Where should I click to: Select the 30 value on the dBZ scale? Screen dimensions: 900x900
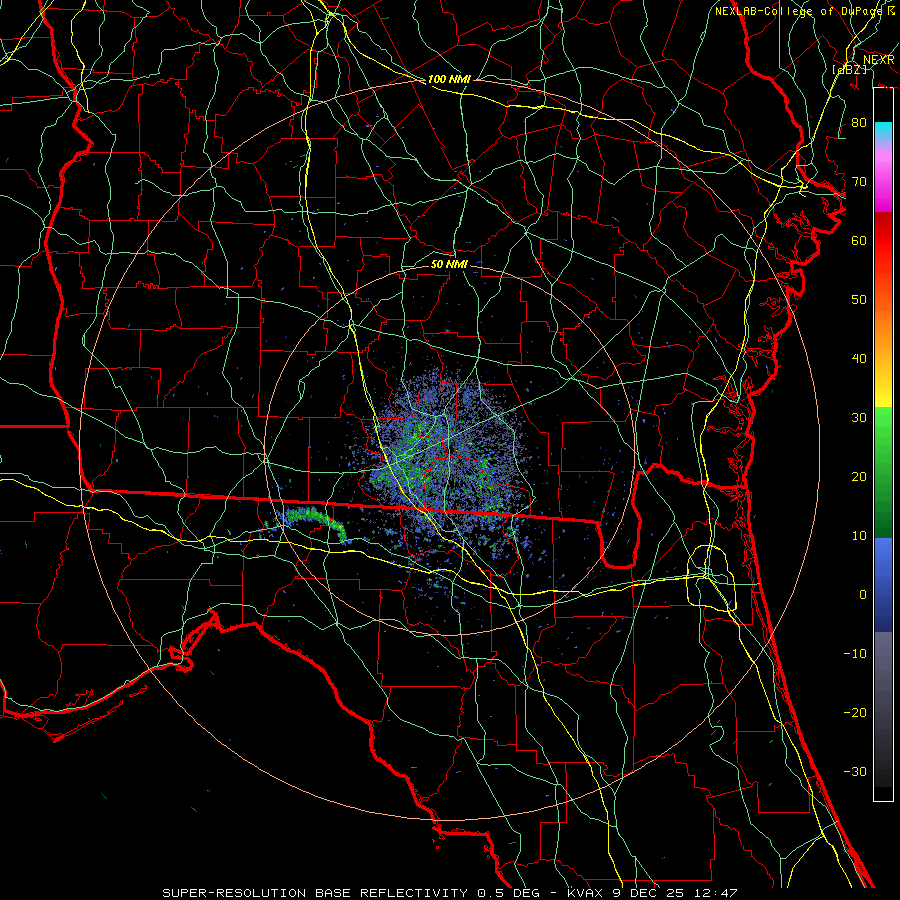click(859, 417)
